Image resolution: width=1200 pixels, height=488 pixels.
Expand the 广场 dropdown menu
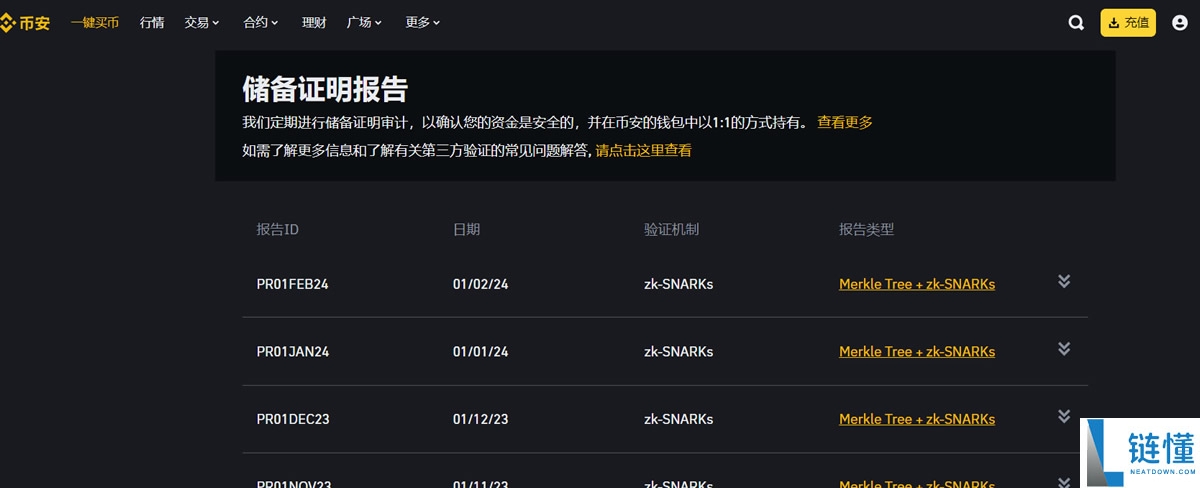click(365, 23)
